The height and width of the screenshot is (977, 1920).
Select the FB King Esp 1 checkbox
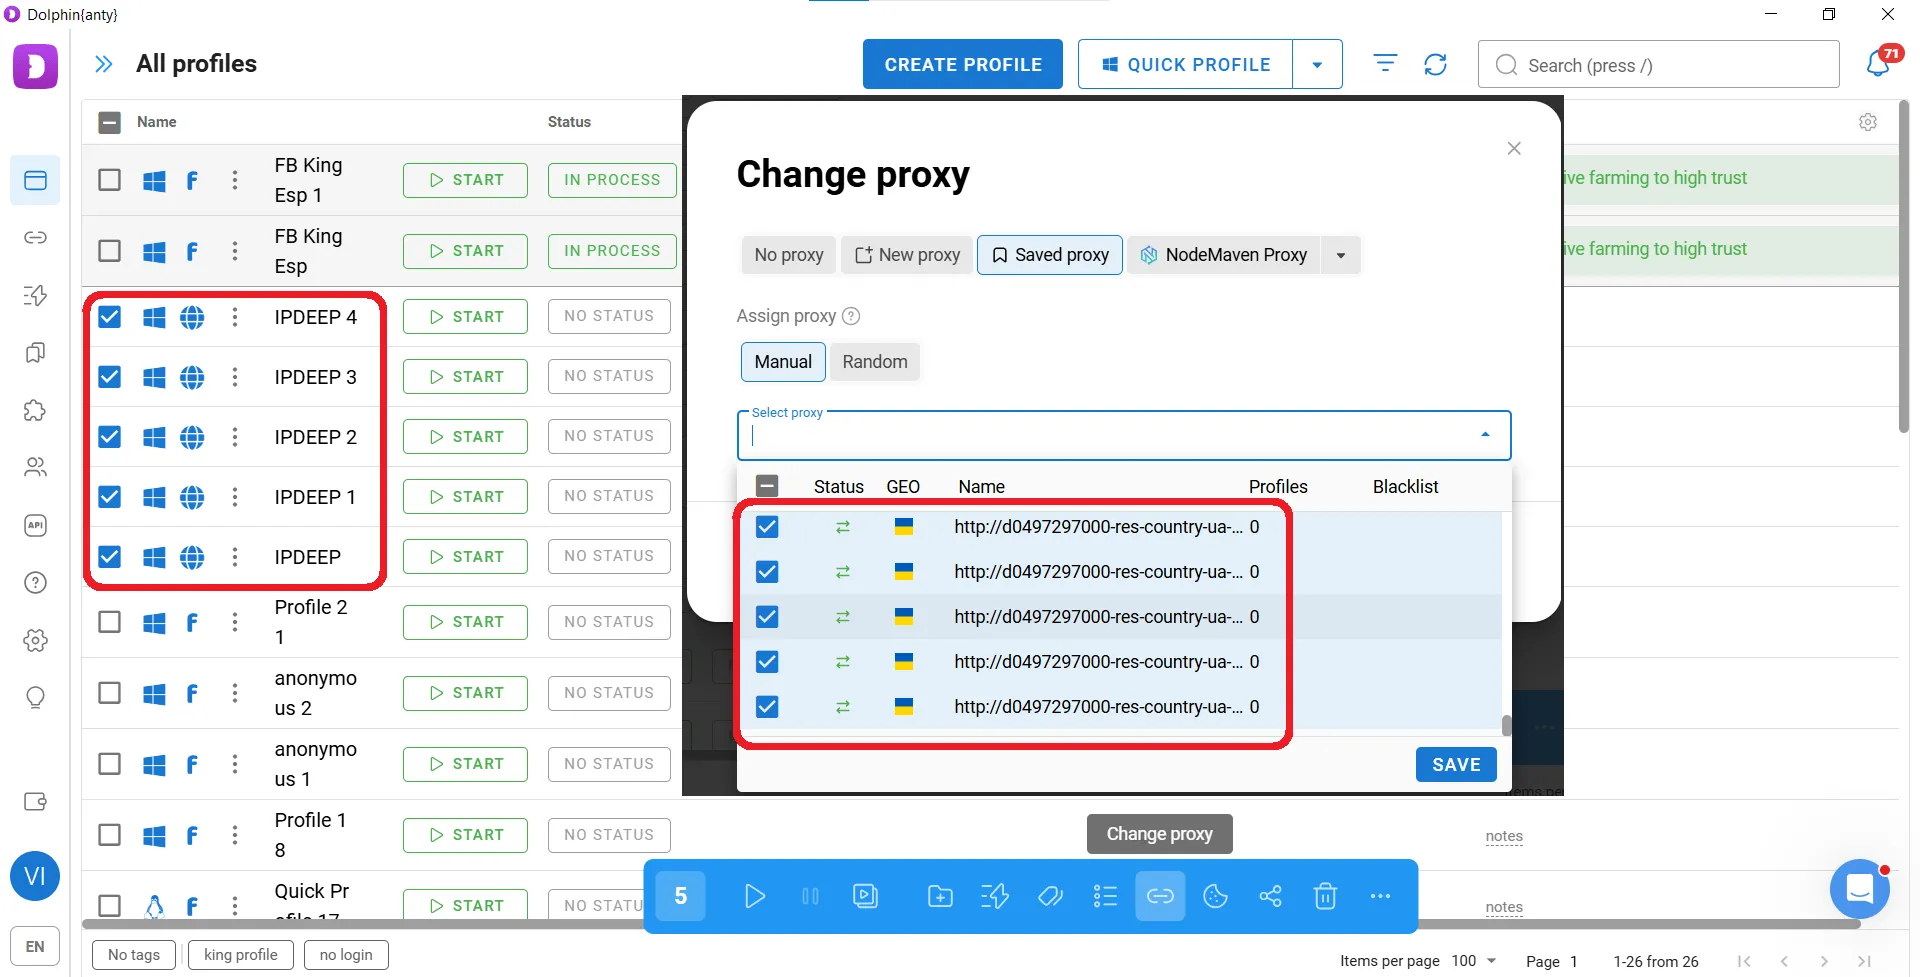pyautogui.click(x=110, y=180)
